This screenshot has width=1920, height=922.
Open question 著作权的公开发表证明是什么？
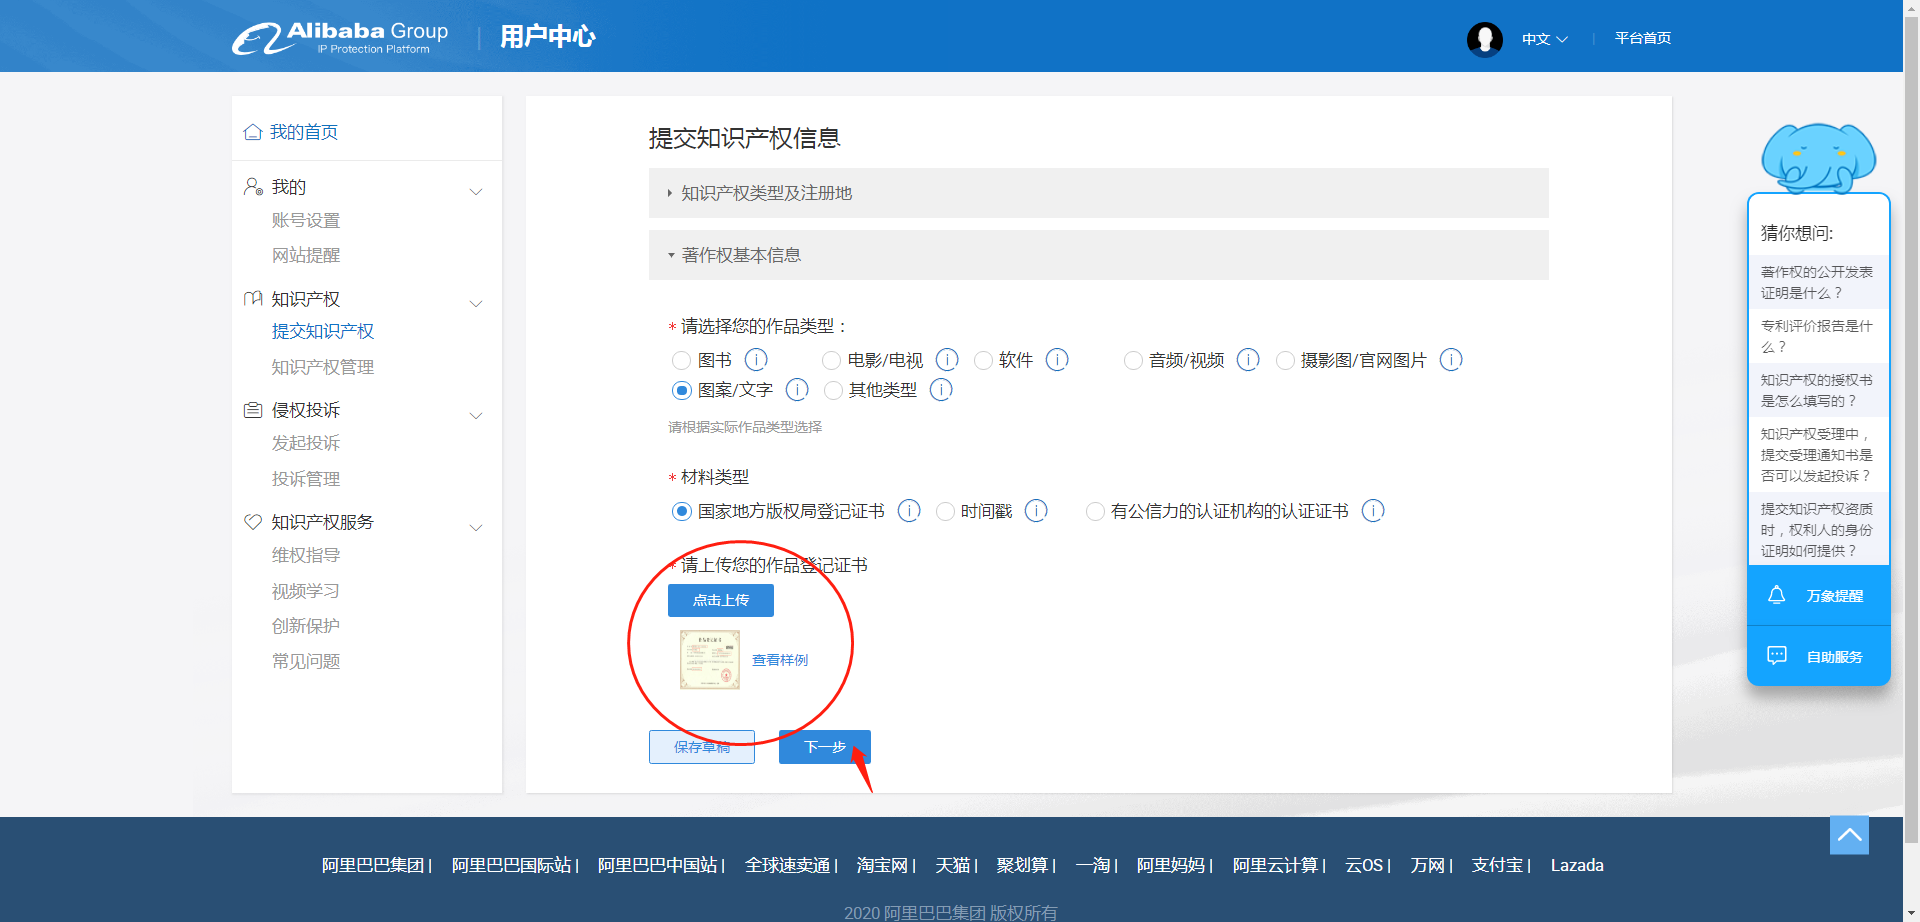pyautogui.click(x=1818, y=282)
